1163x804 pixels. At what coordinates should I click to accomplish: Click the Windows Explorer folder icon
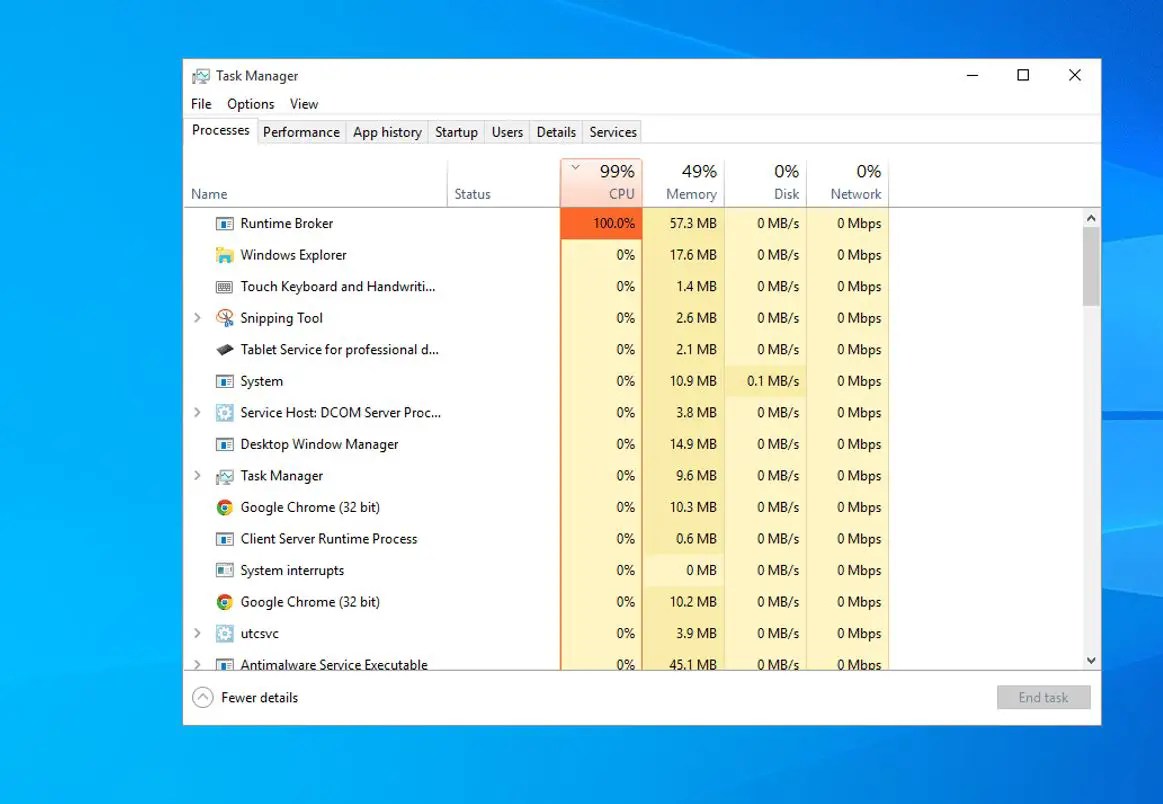(x=224, y=255)
